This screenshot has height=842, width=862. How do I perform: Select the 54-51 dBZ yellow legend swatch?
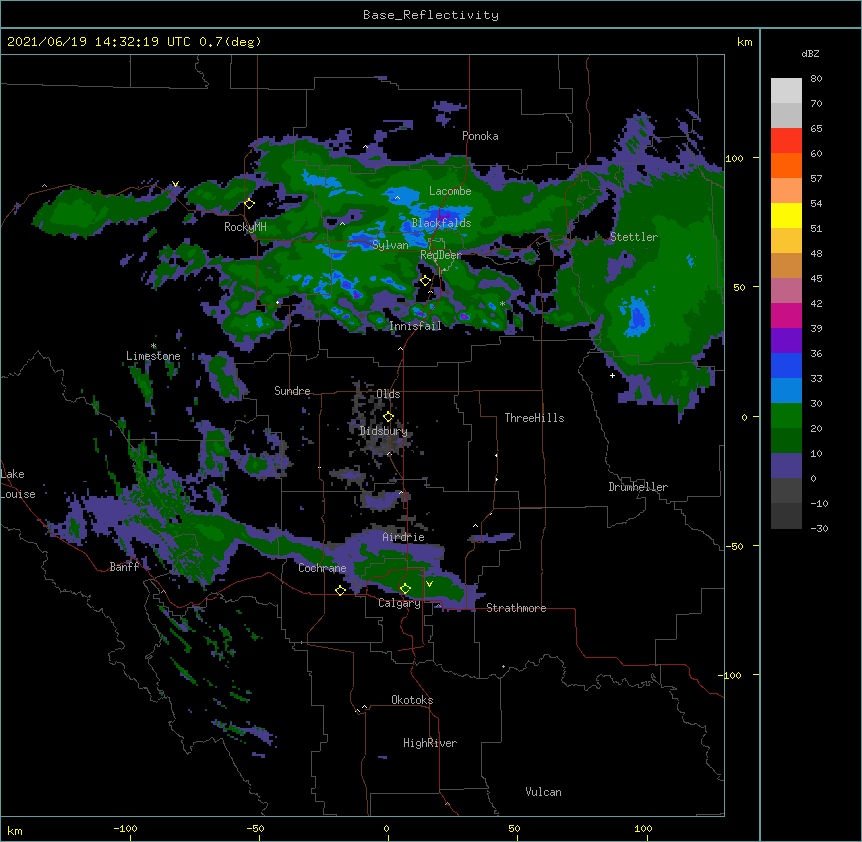(786, 215)
